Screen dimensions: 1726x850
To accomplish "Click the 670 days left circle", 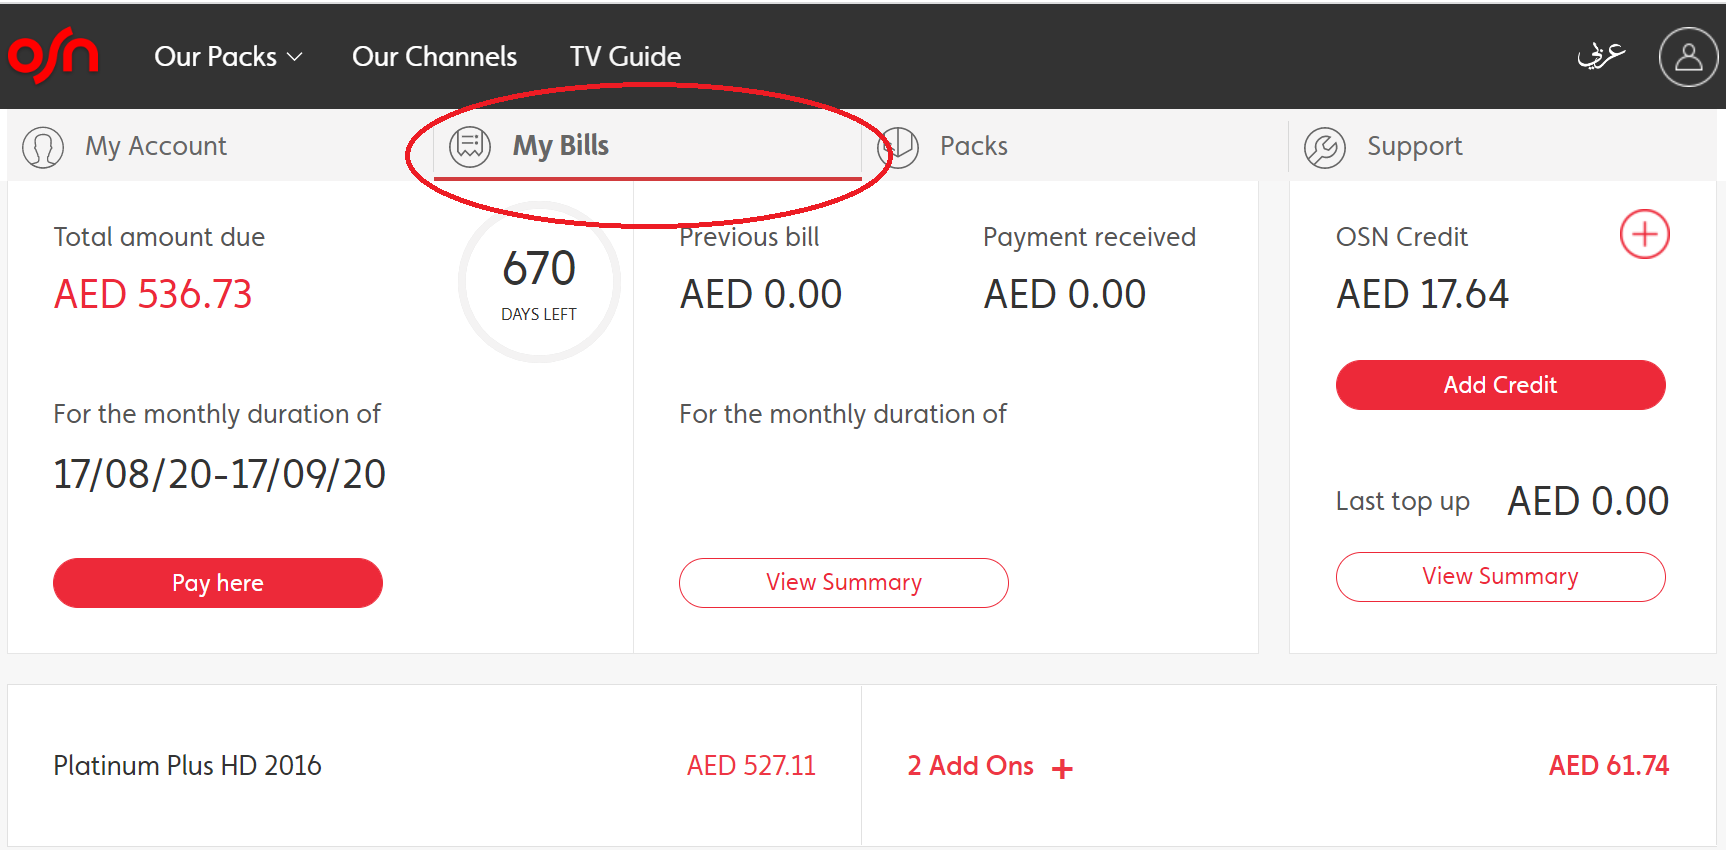I will coord(539,283).
